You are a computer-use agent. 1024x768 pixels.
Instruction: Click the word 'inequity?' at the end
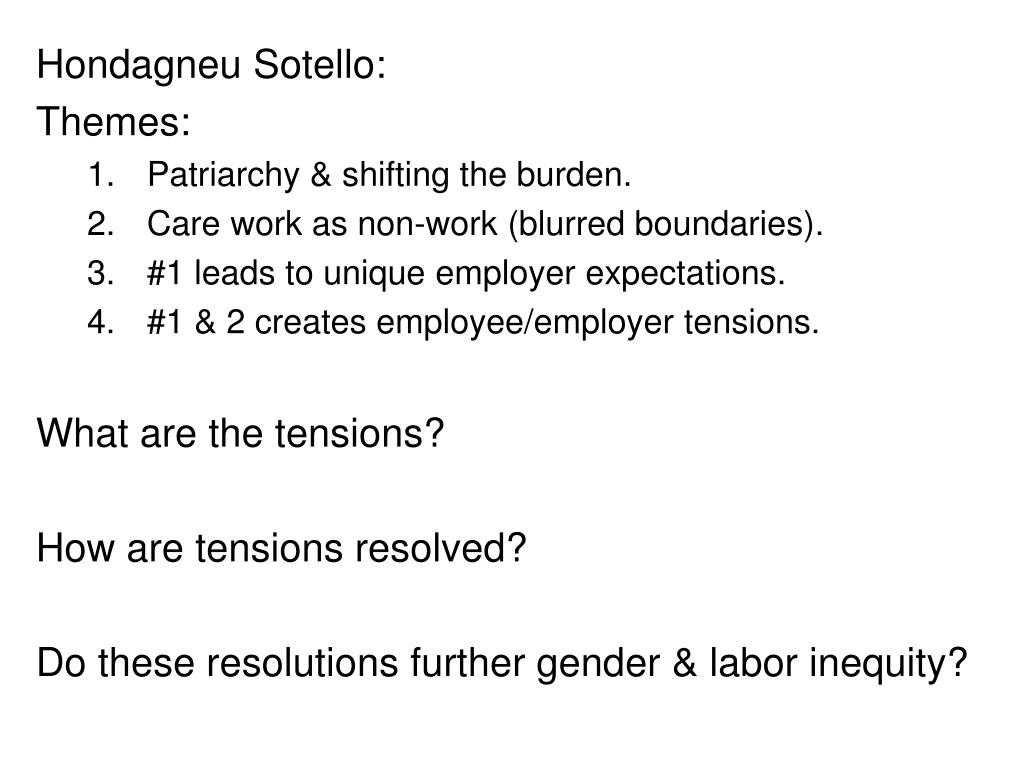(888, 664)
